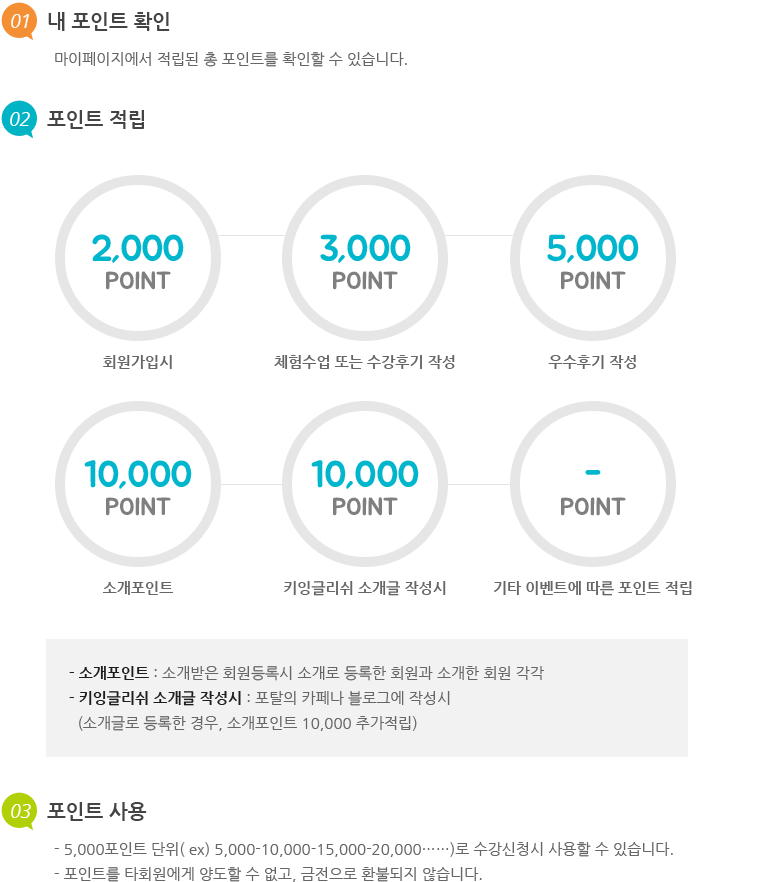Click the 체험수업 또는 수강후기 작성 caption

click(x=364, y=362)
